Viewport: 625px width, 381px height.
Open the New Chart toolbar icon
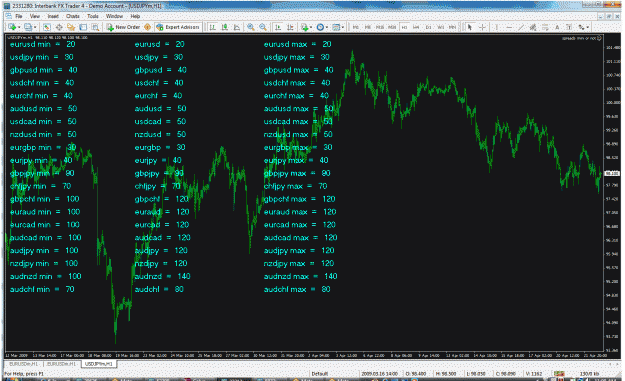(x=12, y=27)
